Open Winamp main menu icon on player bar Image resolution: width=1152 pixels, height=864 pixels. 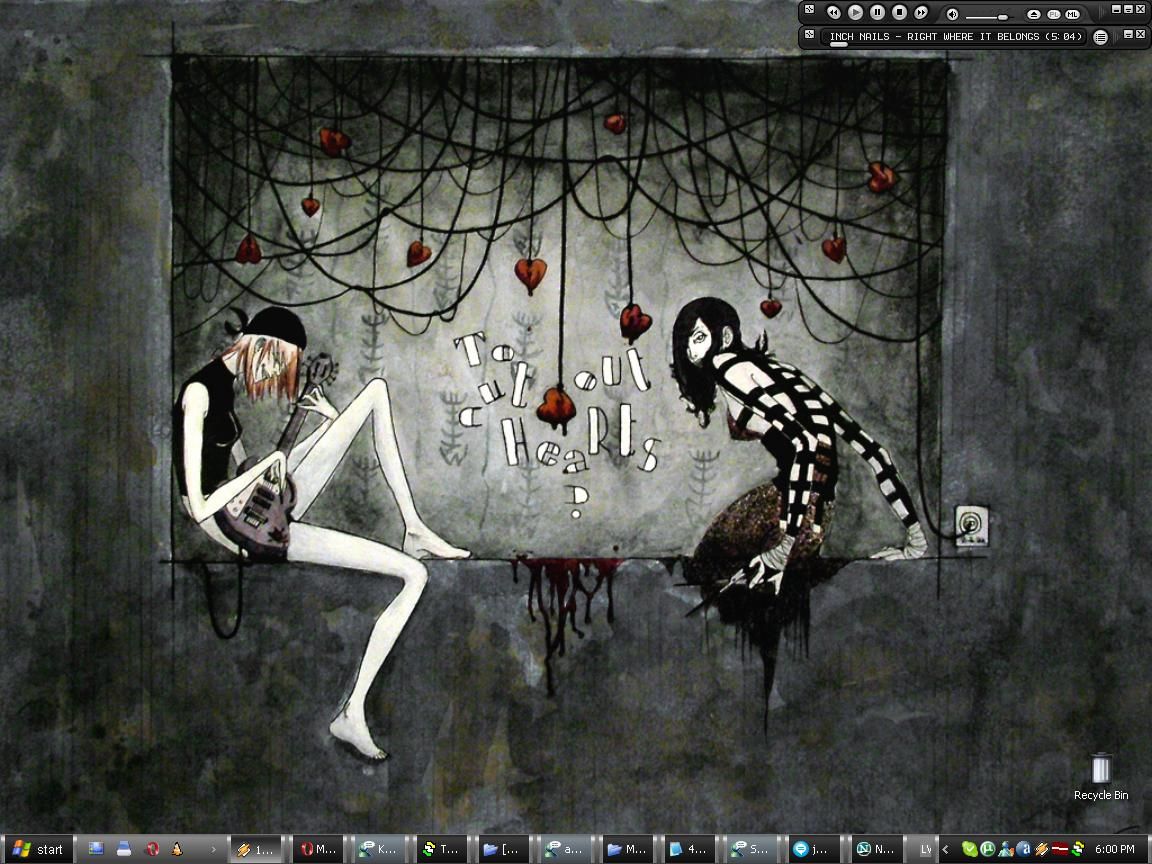pos(809,10)
